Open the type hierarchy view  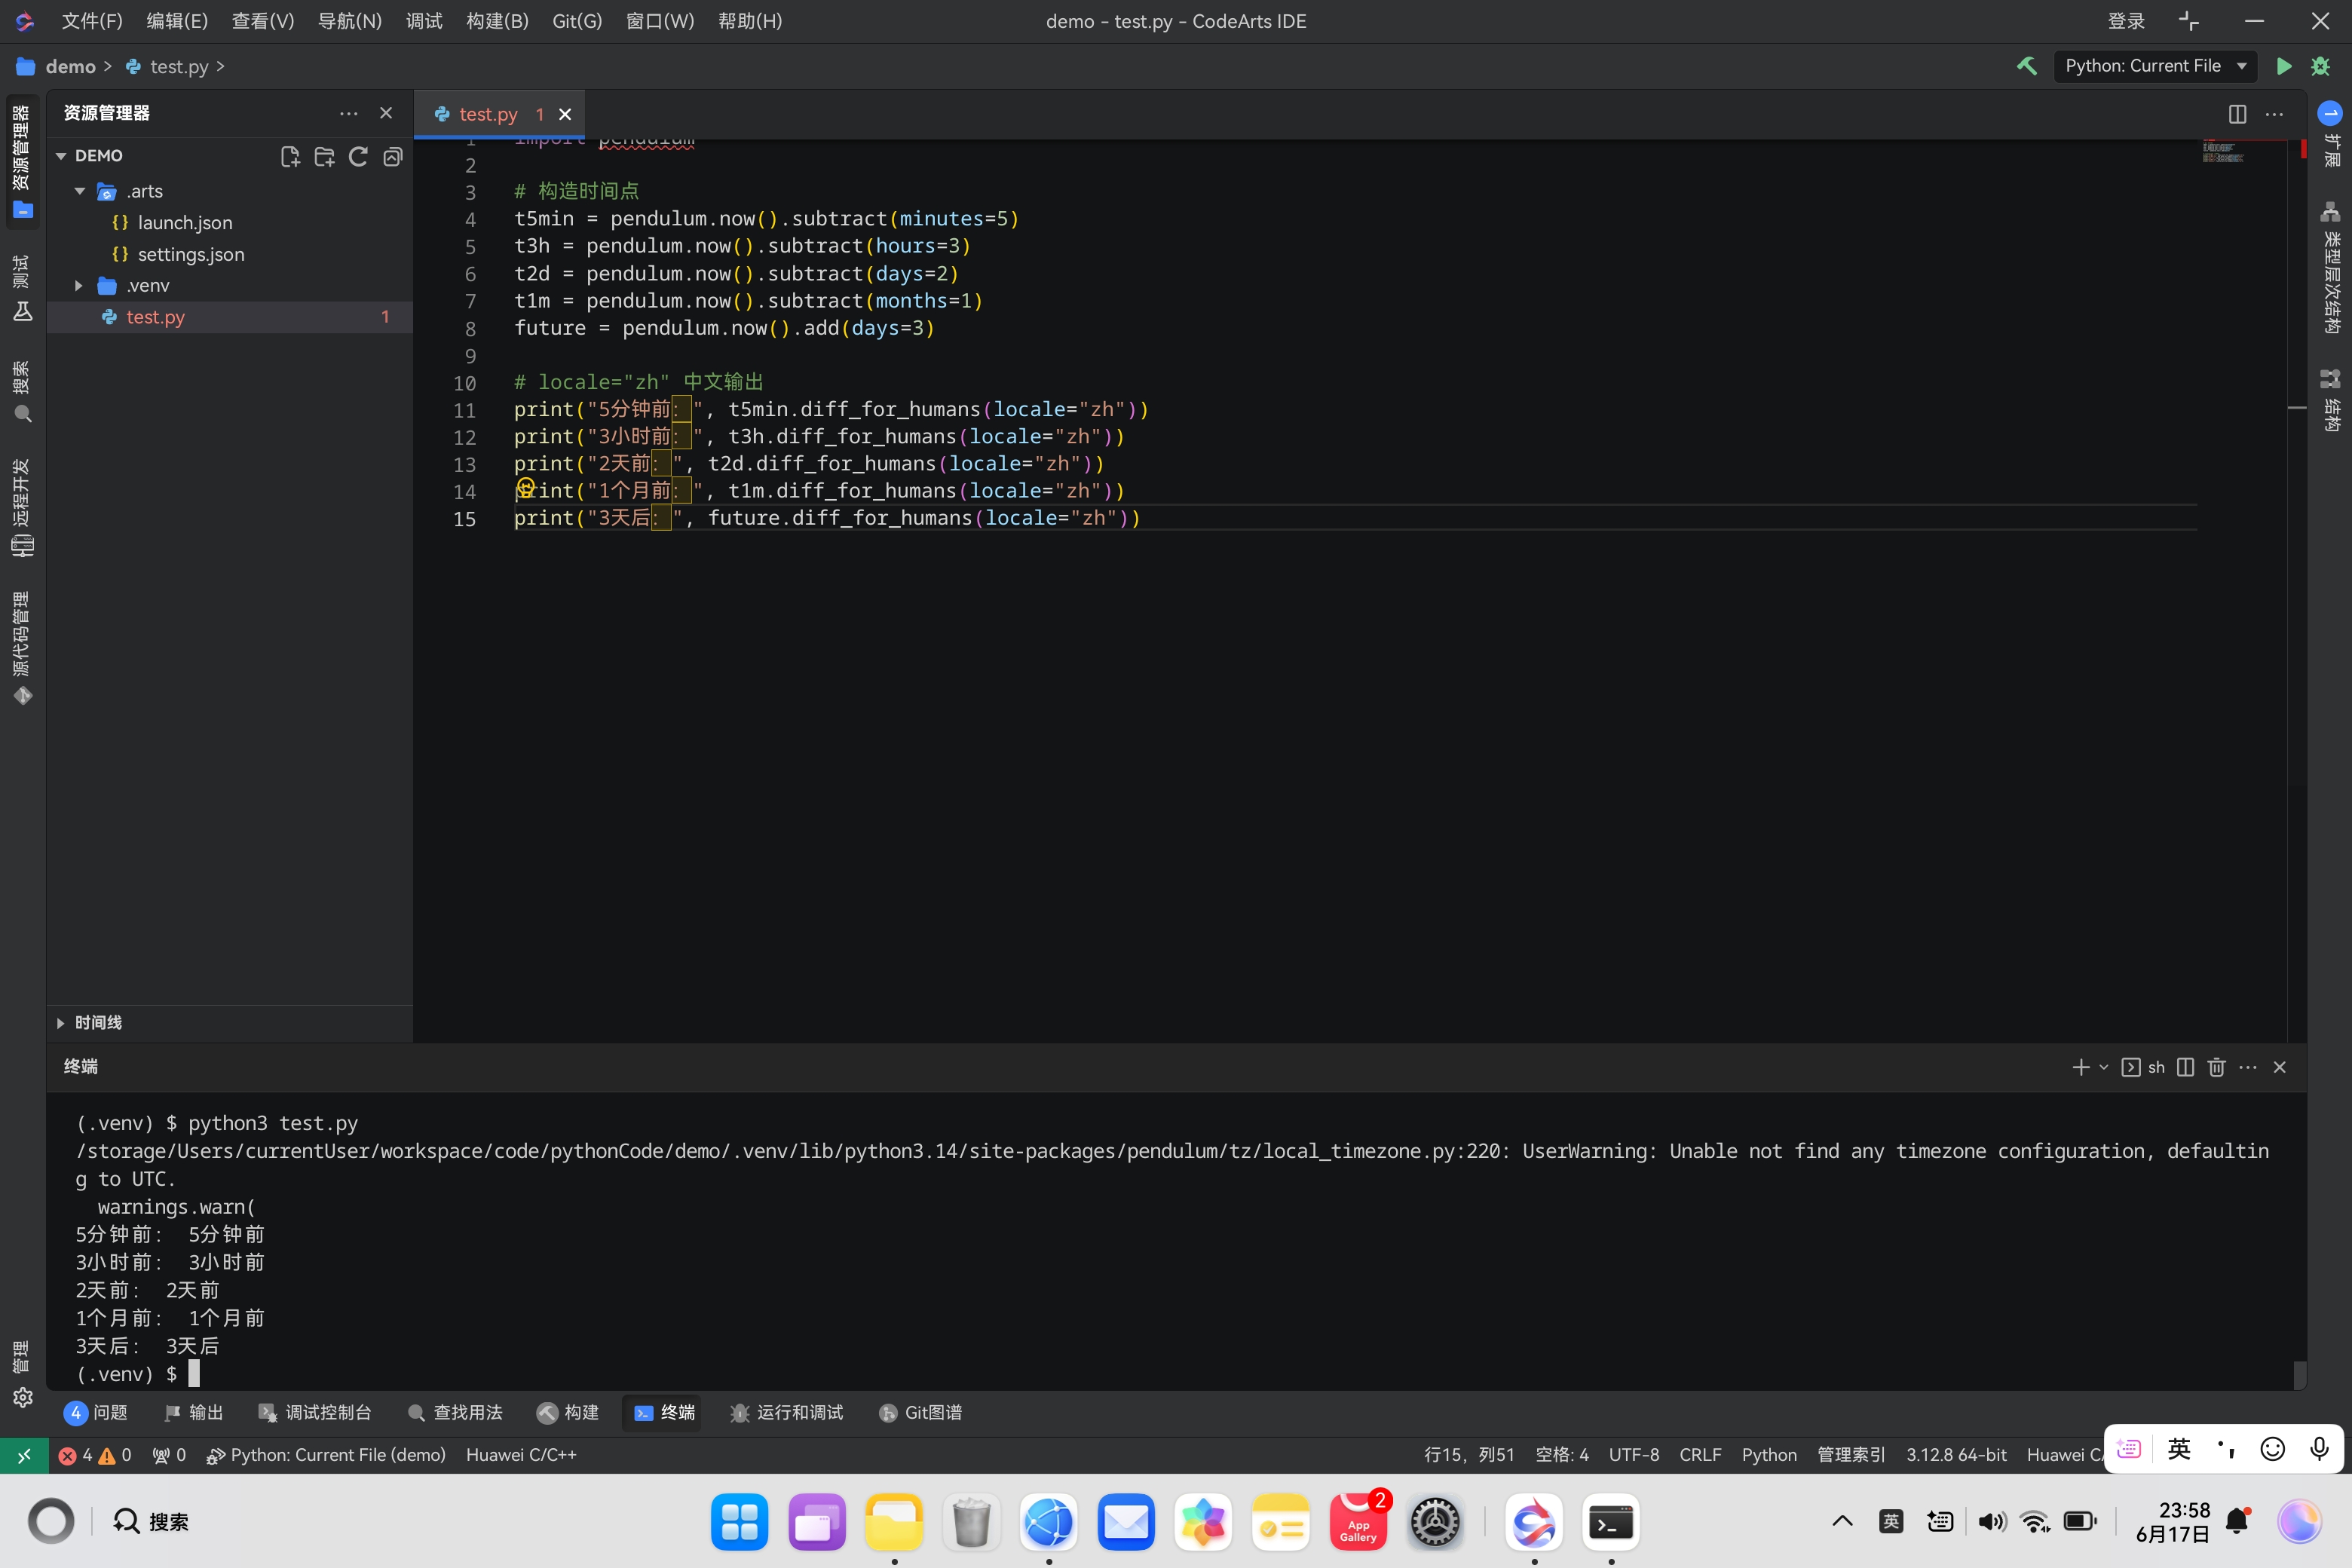[2330, 267]
